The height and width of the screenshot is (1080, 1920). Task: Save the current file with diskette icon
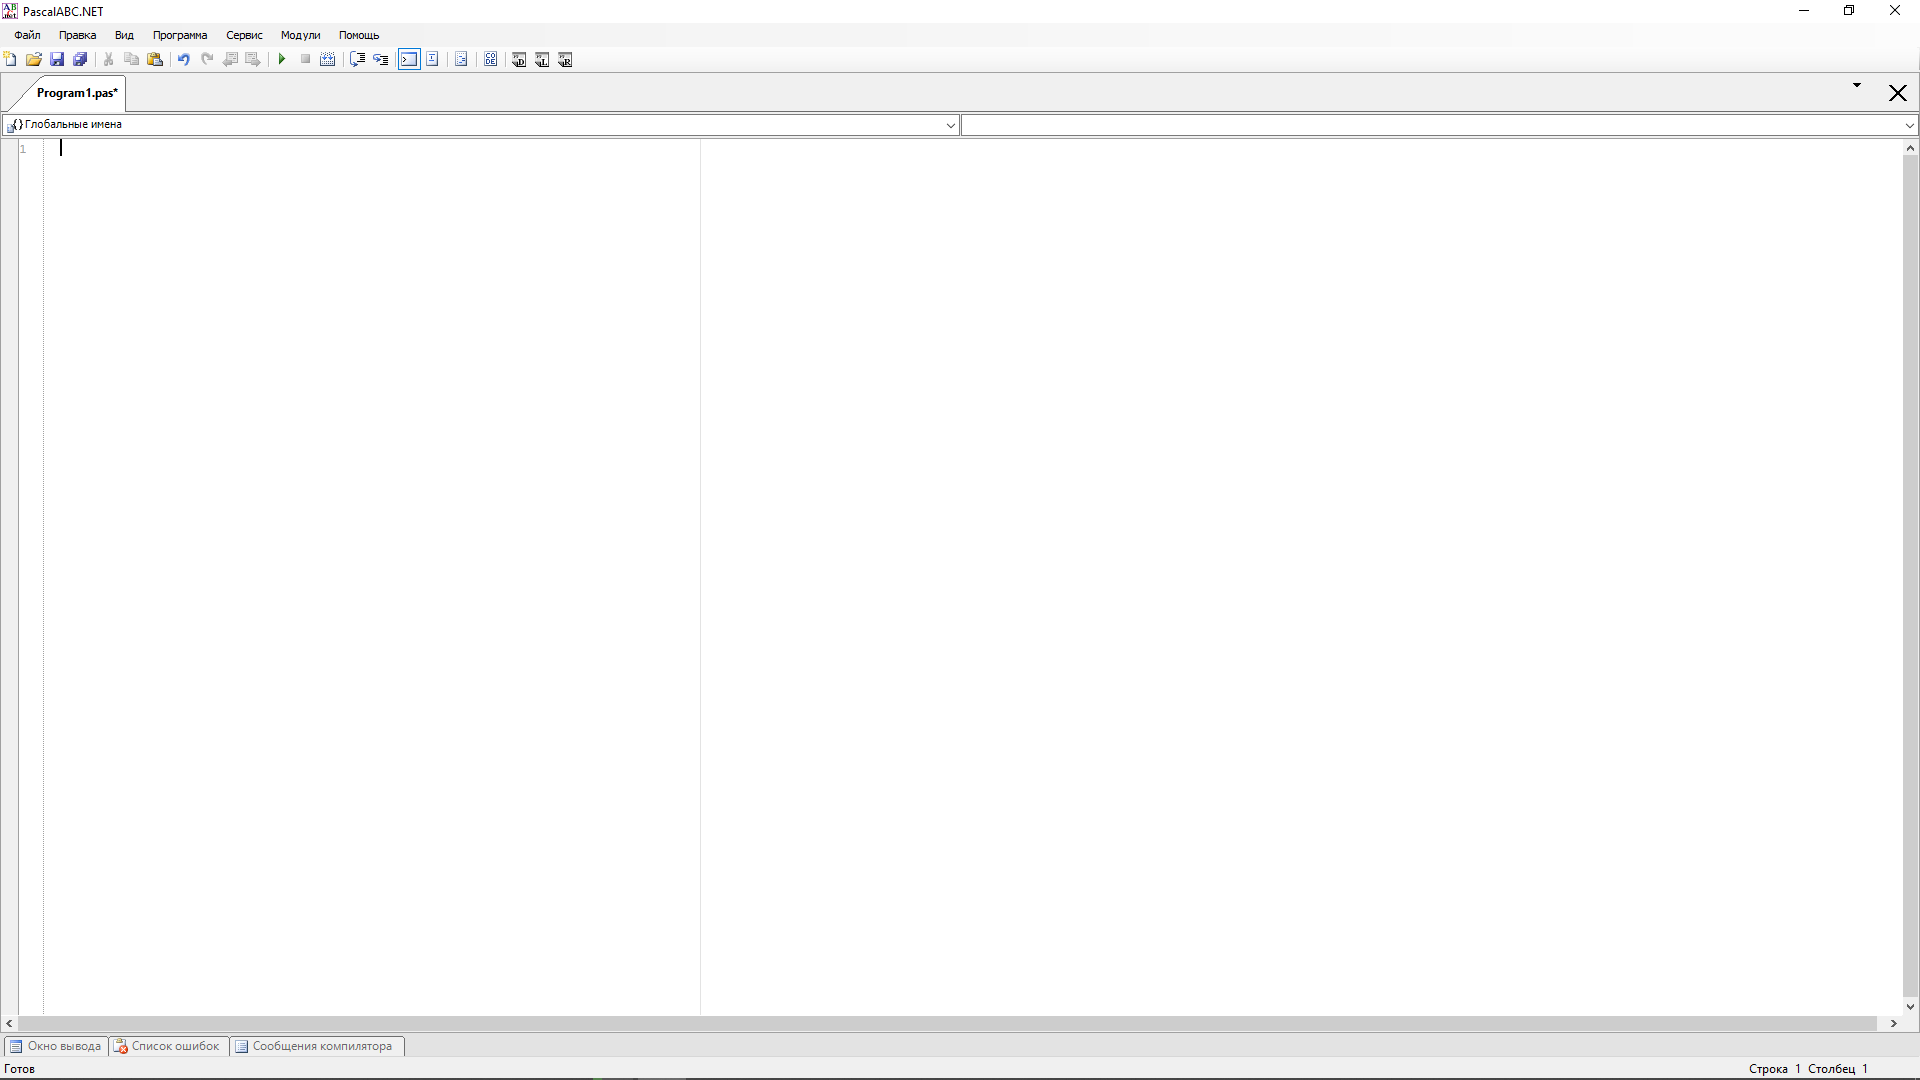(x=57, y=60)
